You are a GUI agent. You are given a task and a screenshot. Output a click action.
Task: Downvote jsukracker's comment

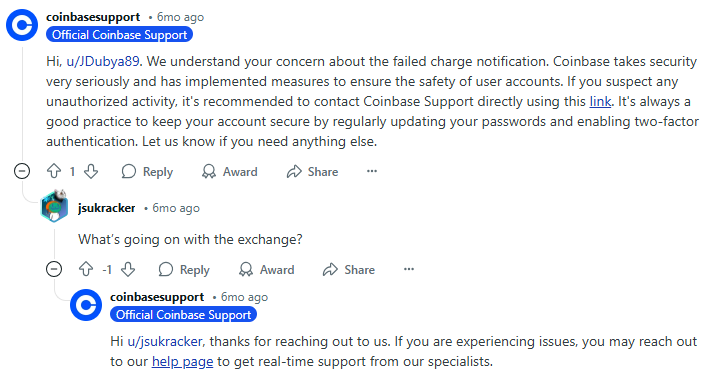pos(128,269)
